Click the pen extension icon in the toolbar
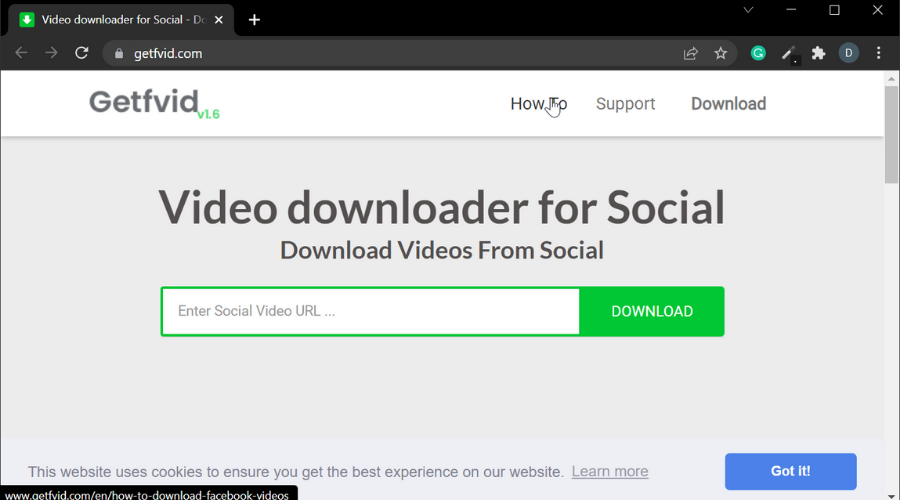Screen dimensions: 900x500 (x=789, y=54)
